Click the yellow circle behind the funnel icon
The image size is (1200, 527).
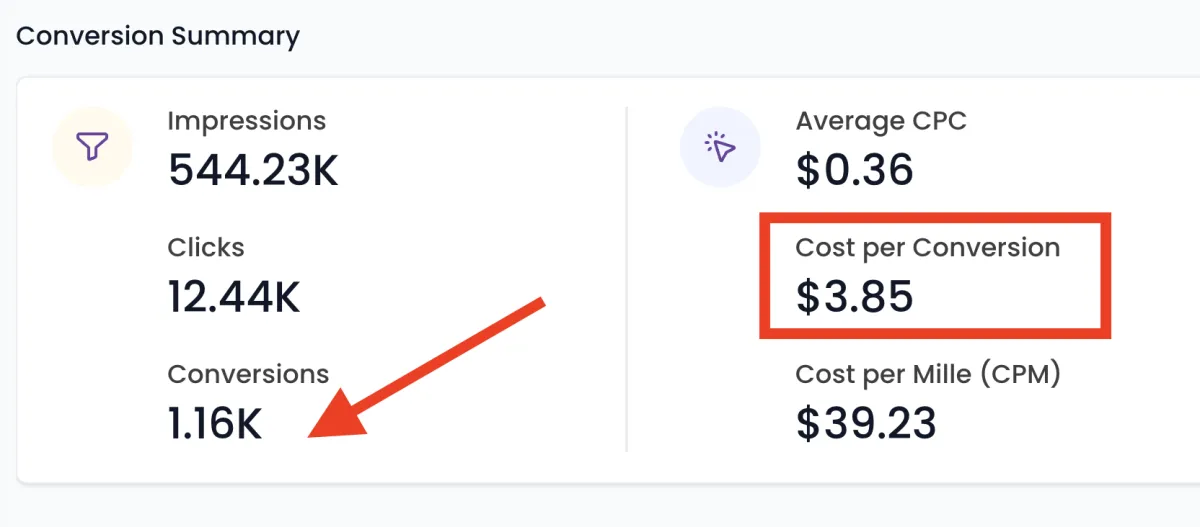[73, 165]
